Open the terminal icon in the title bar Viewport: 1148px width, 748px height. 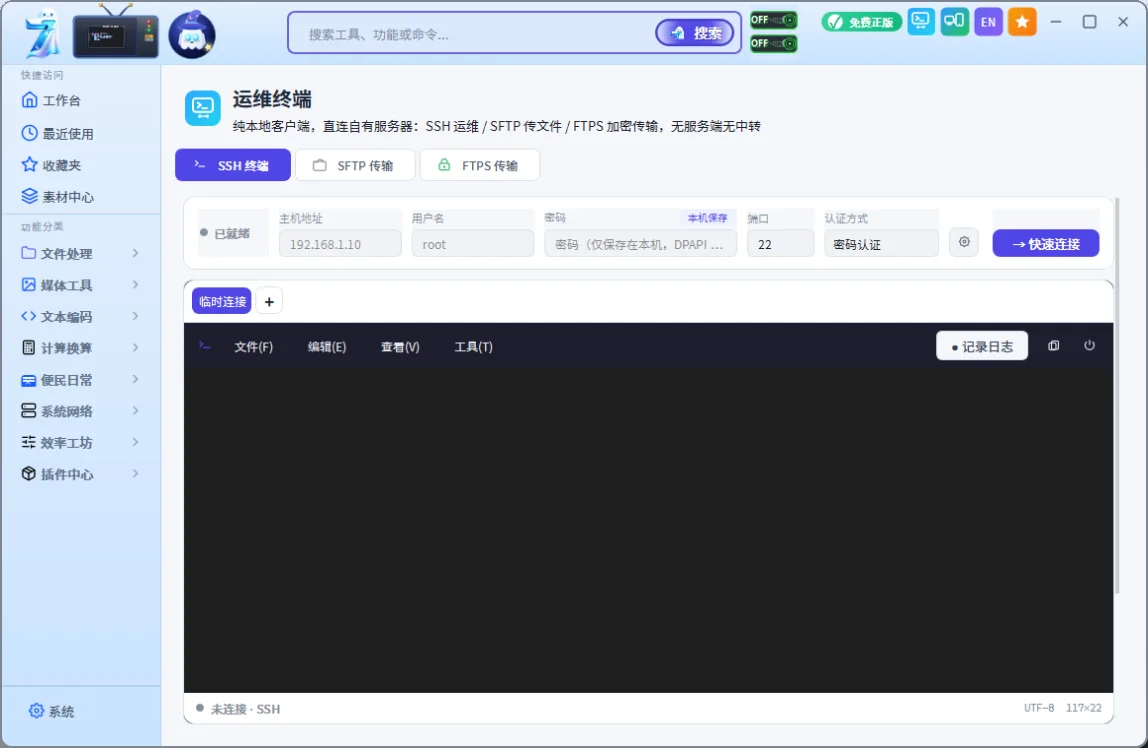[921, 21]
